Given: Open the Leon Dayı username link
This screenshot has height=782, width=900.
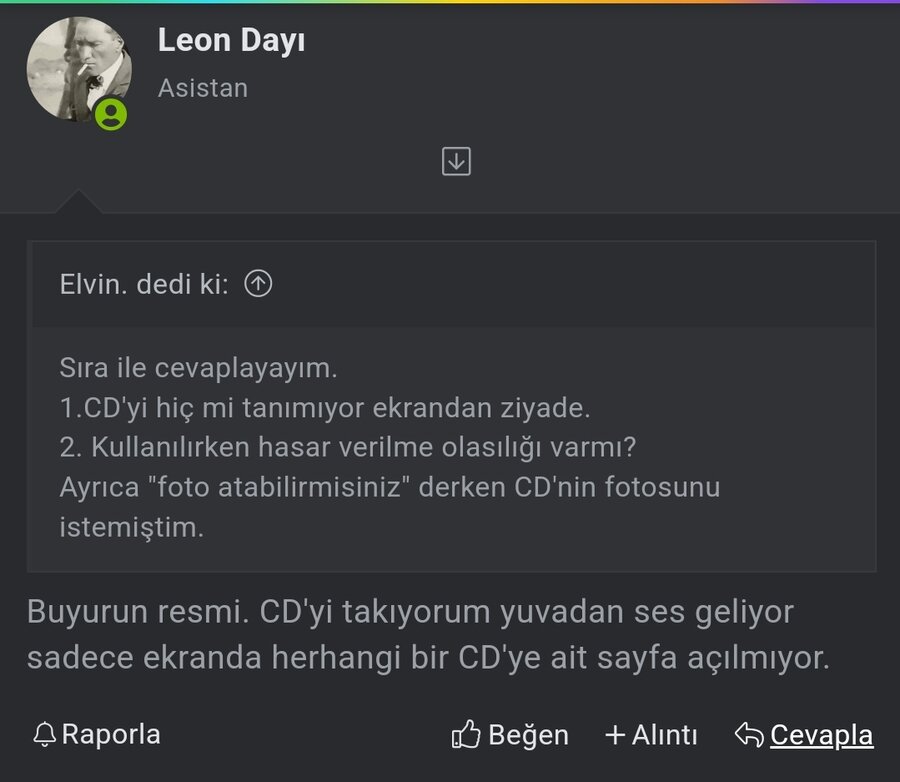Looking at the screenshot, I should point(231,41).
